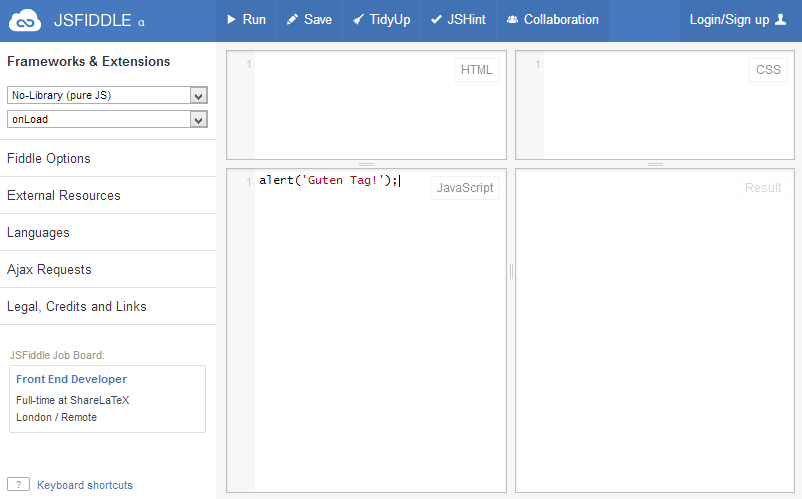The height and width of the screenshot is (499, 802).
Task: Click the horizontal divider handle below CSS panel
Action: coord(655,164)
